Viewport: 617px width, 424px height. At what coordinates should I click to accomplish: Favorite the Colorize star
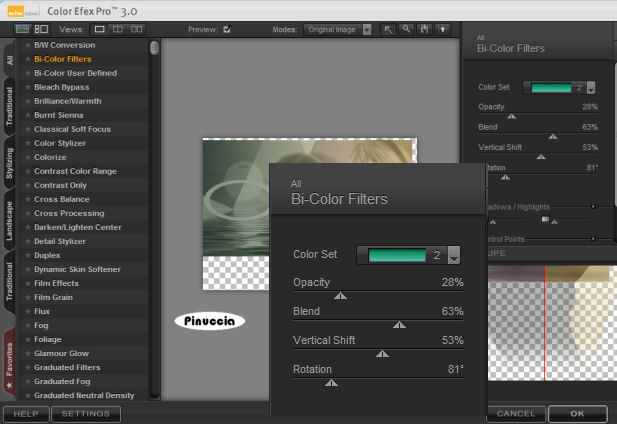pos(28,157)
